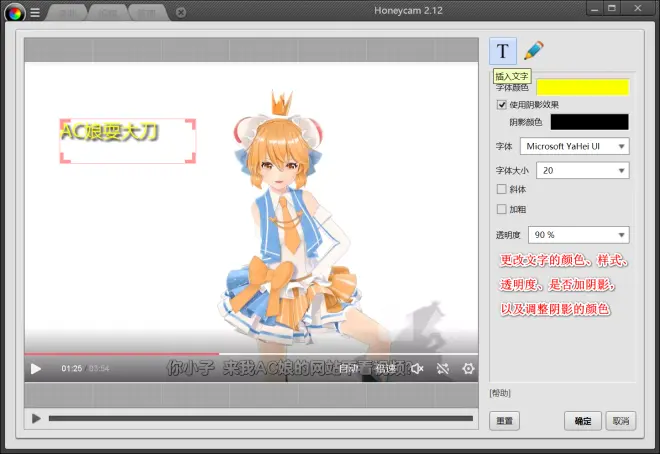Select the pencil drawing tool
The image size is (660, 454).
point(533,51)
